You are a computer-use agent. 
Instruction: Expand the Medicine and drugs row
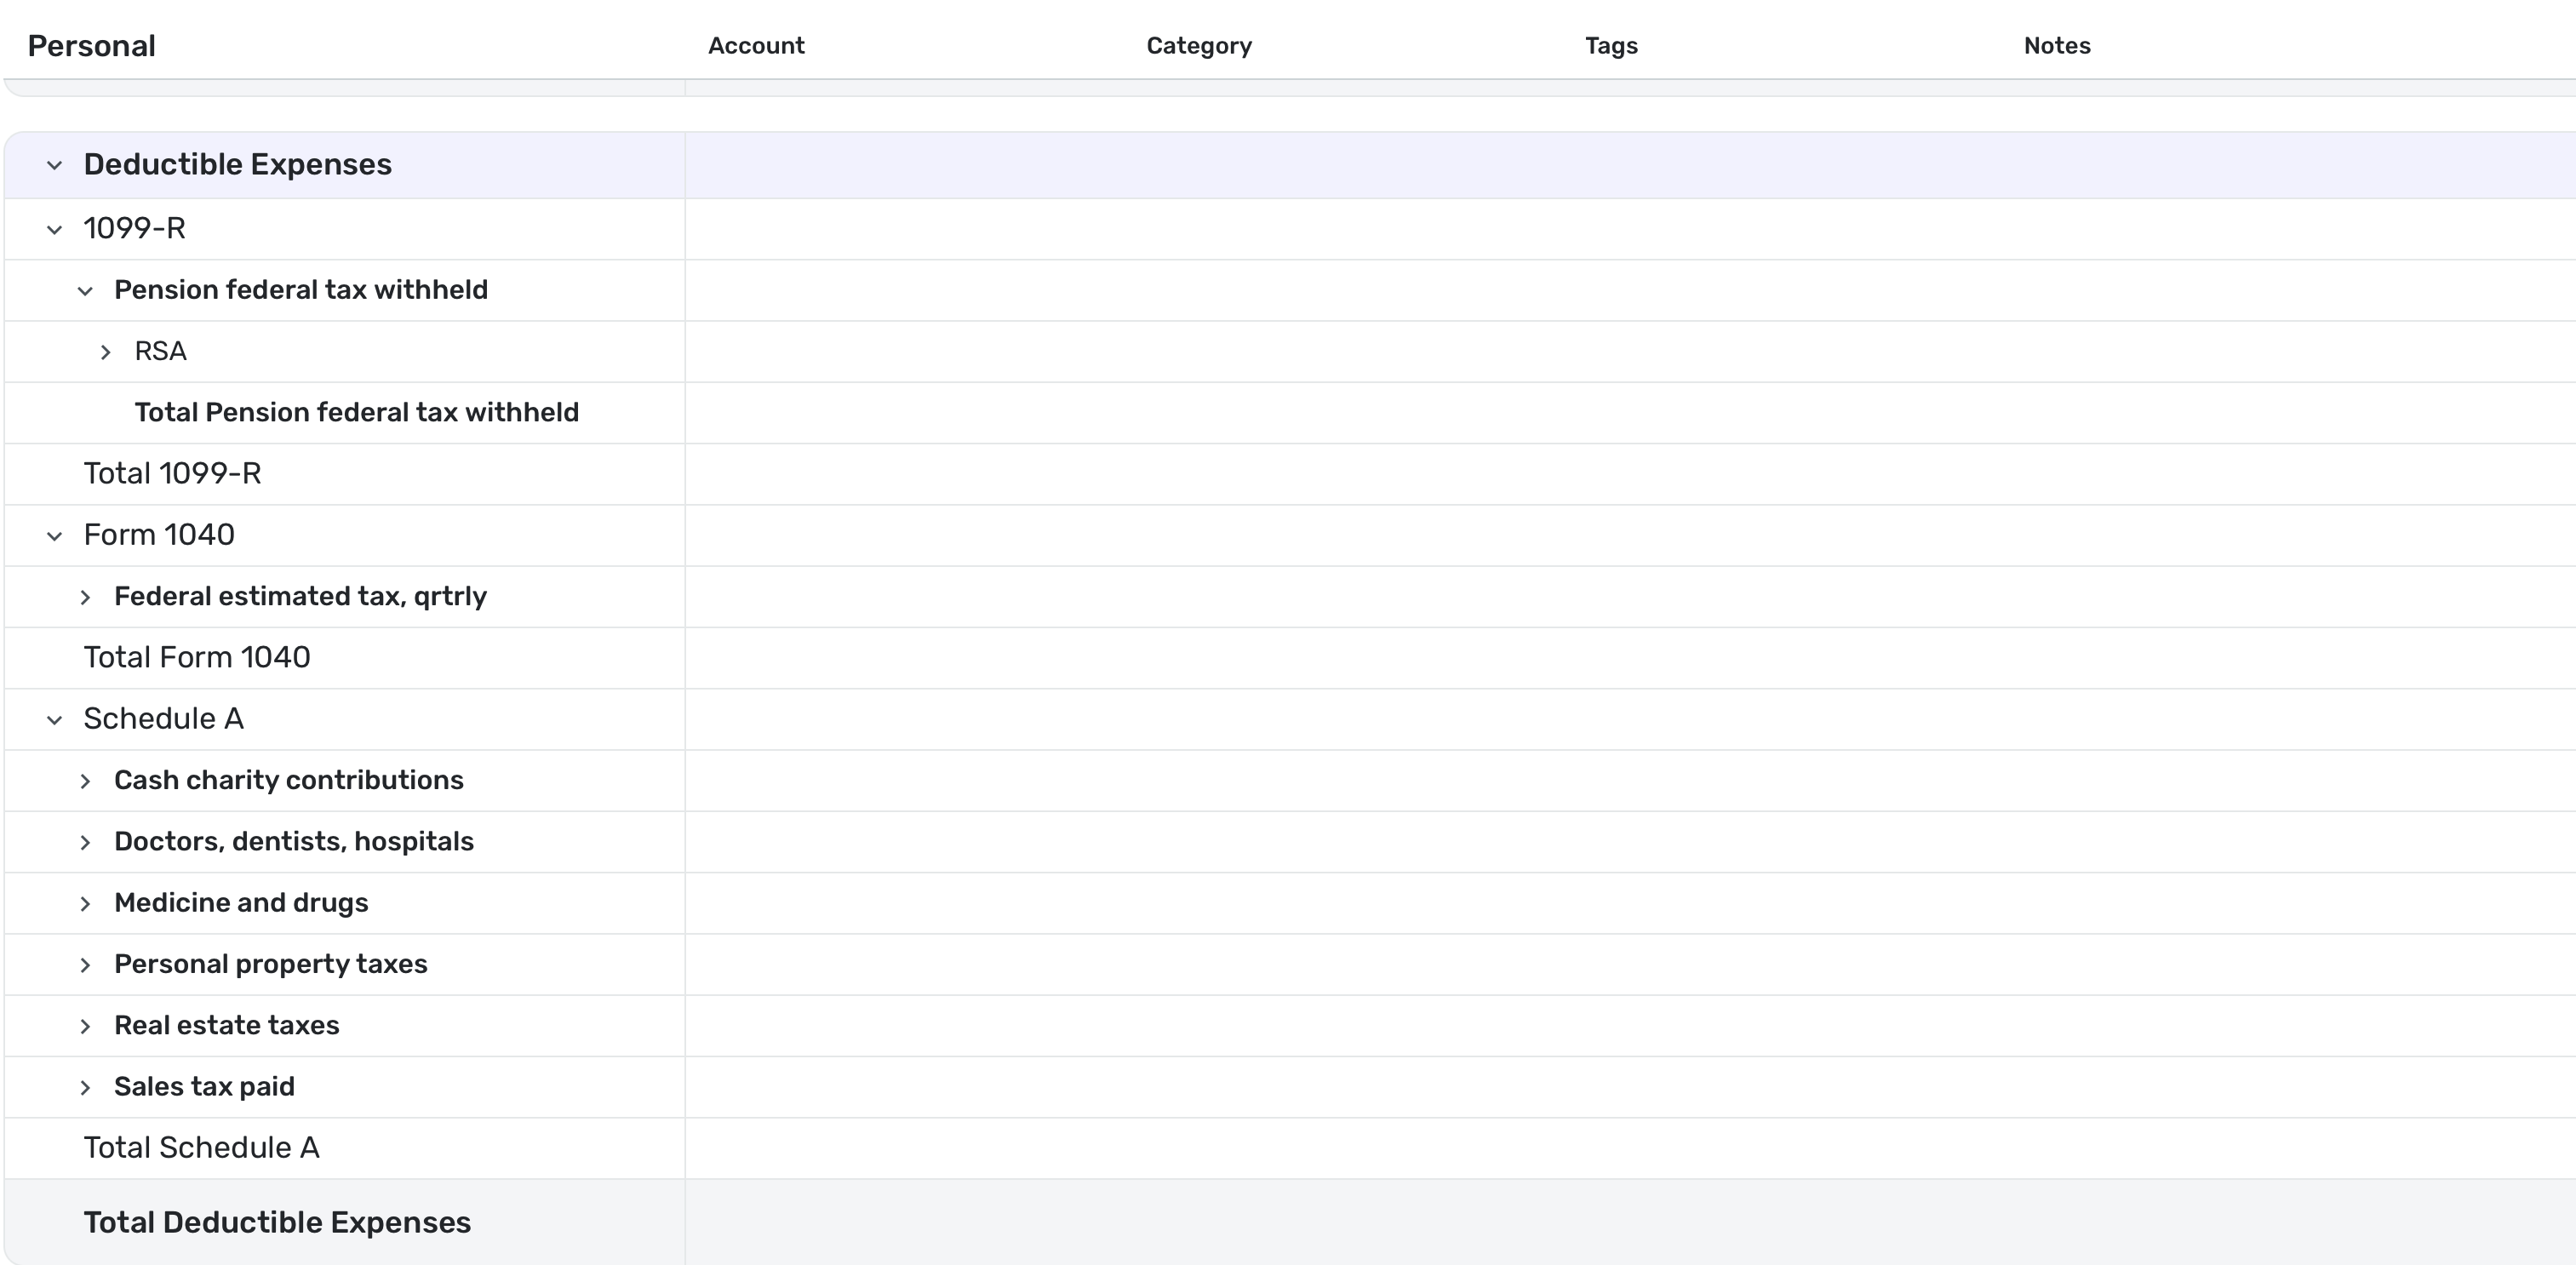(x=86, y=903)
